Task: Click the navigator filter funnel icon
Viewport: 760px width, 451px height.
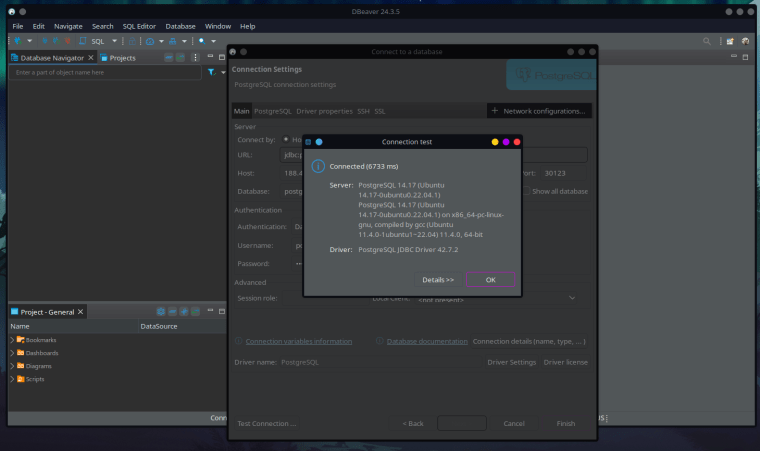Action: pos(212,72)
